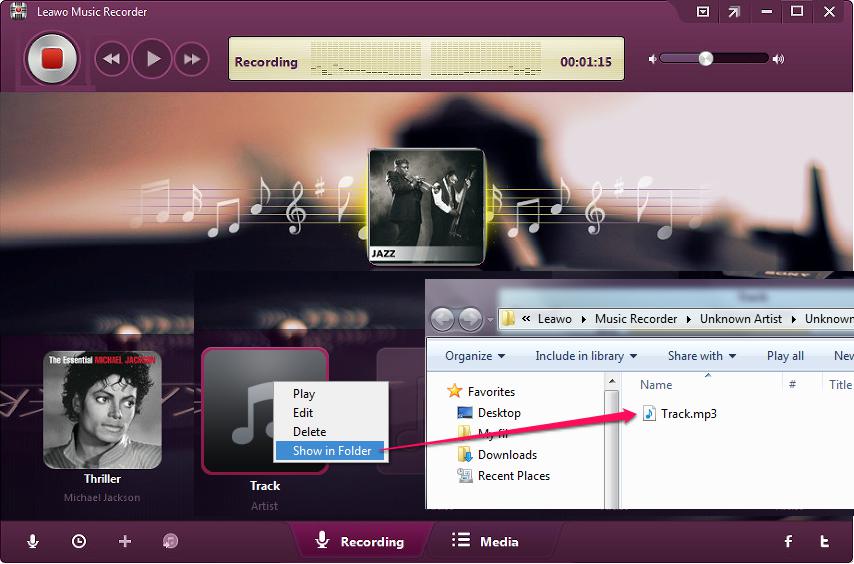The image size is (854, 564).
Task: Click Unknown Artist in the address path
Action: pyautogui.click(x=741, y=319)
